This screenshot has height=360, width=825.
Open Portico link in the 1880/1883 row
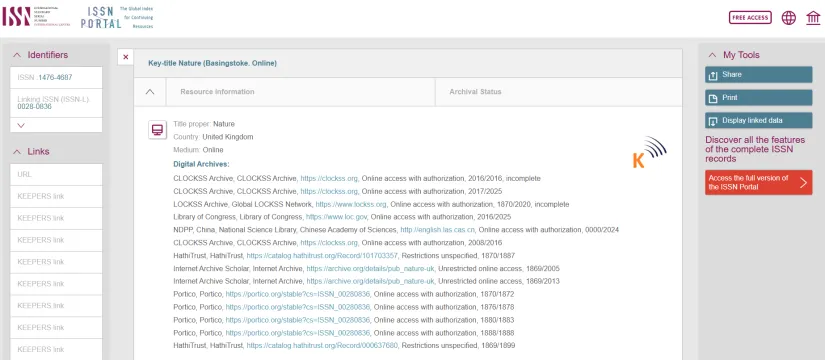click(x=298, y=320)
